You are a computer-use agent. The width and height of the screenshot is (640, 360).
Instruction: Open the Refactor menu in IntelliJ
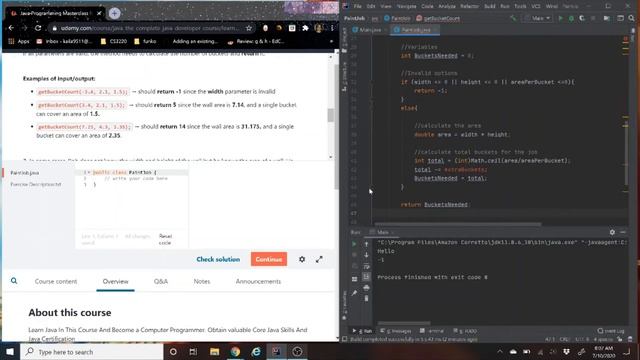click(x=469, y=6)
